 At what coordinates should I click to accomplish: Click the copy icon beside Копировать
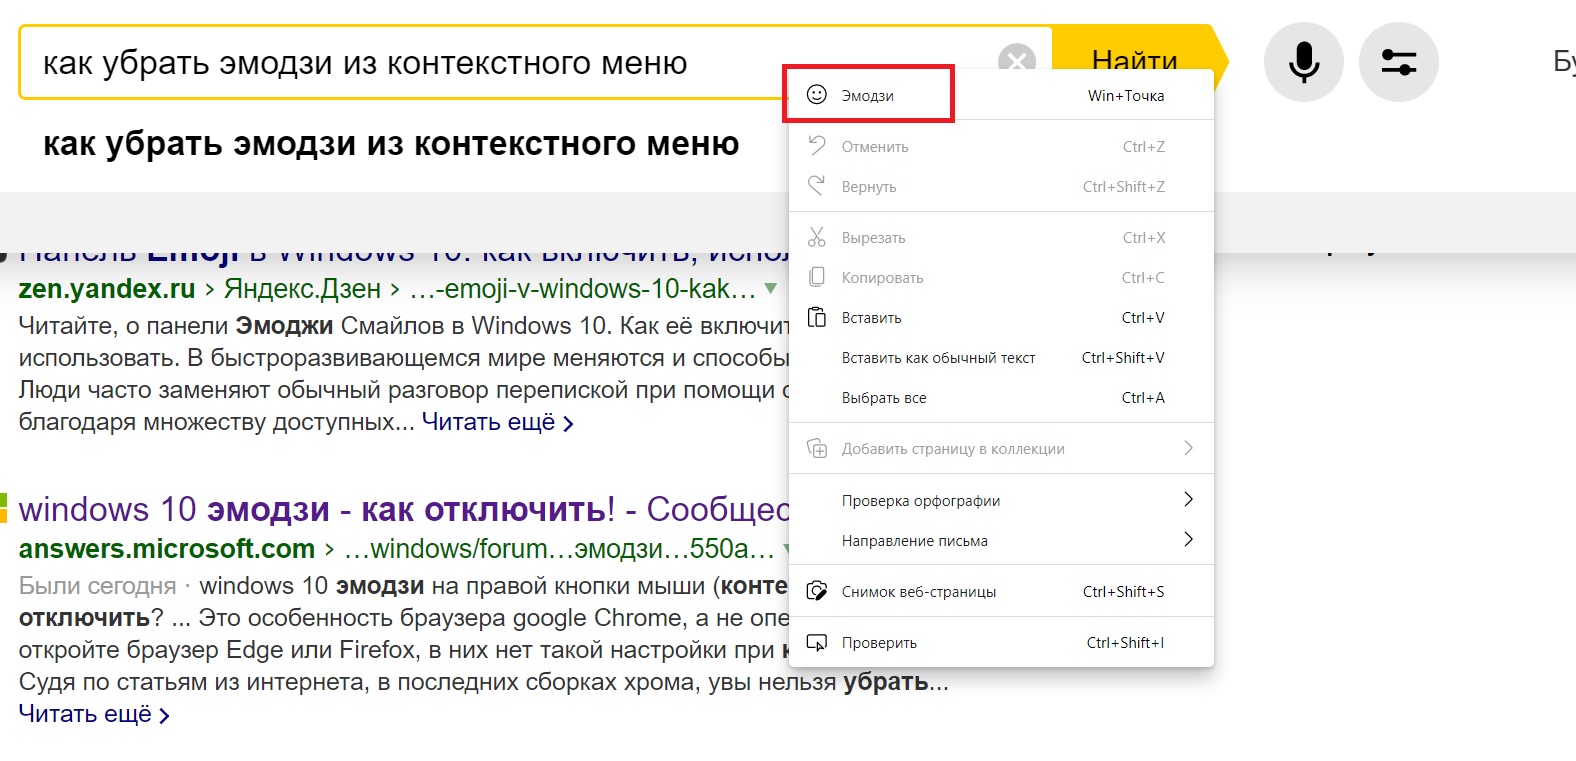(817, 277)
